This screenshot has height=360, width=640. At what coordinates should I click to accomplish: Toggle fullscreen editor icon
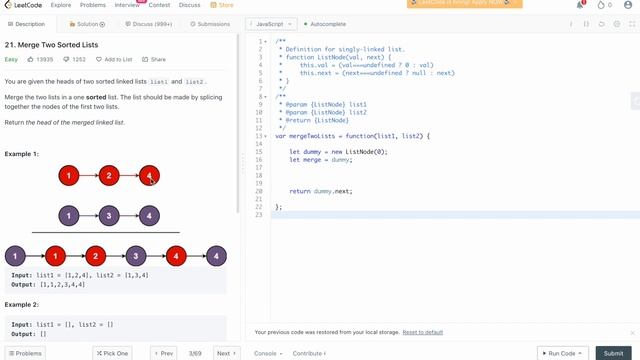[x=632, y=24]
